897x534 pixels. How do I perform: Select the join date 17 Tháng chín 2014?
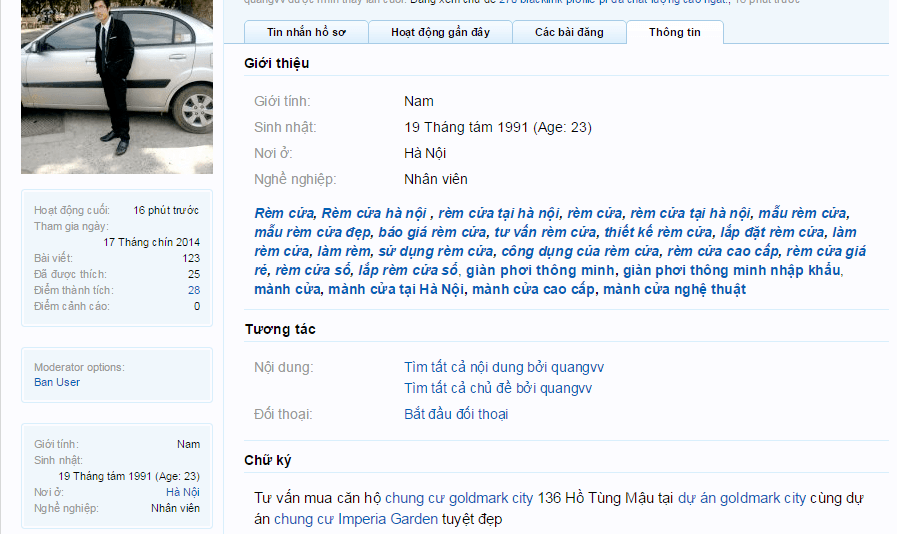[x=152, y=242]
